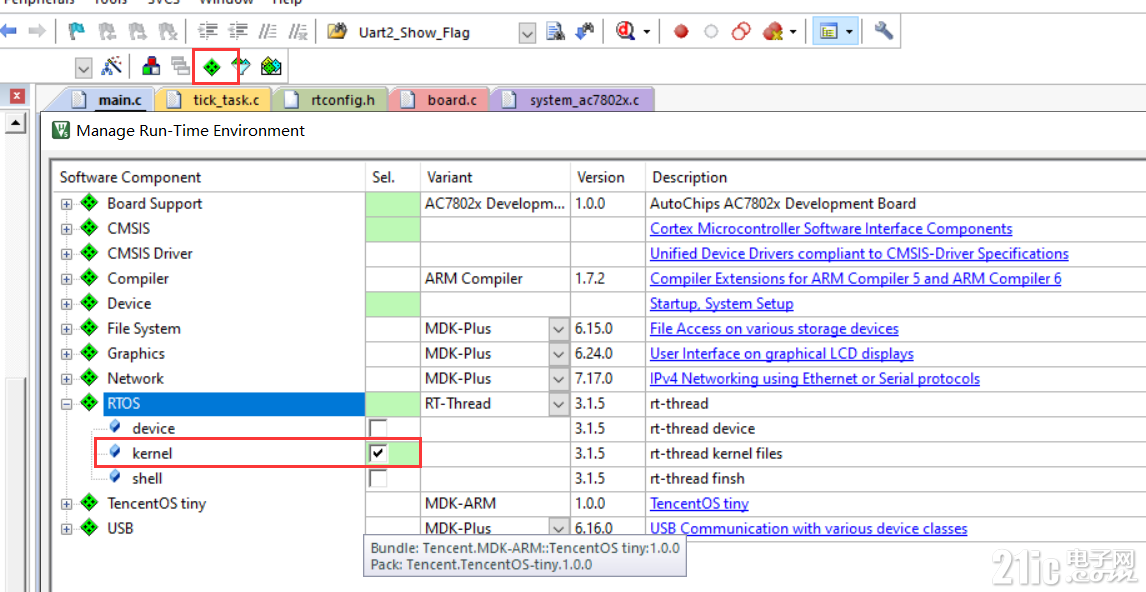The width and height of the screenshot is (1146, 592).
Task: Expand the Compiler node
Action: 67,279
